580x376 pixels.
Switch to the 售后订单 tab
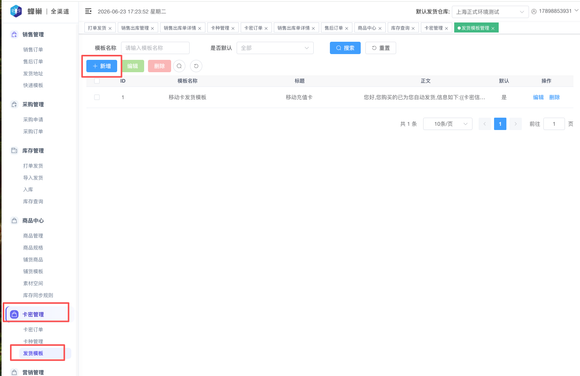pyautogui.click(x=334, y=28)
